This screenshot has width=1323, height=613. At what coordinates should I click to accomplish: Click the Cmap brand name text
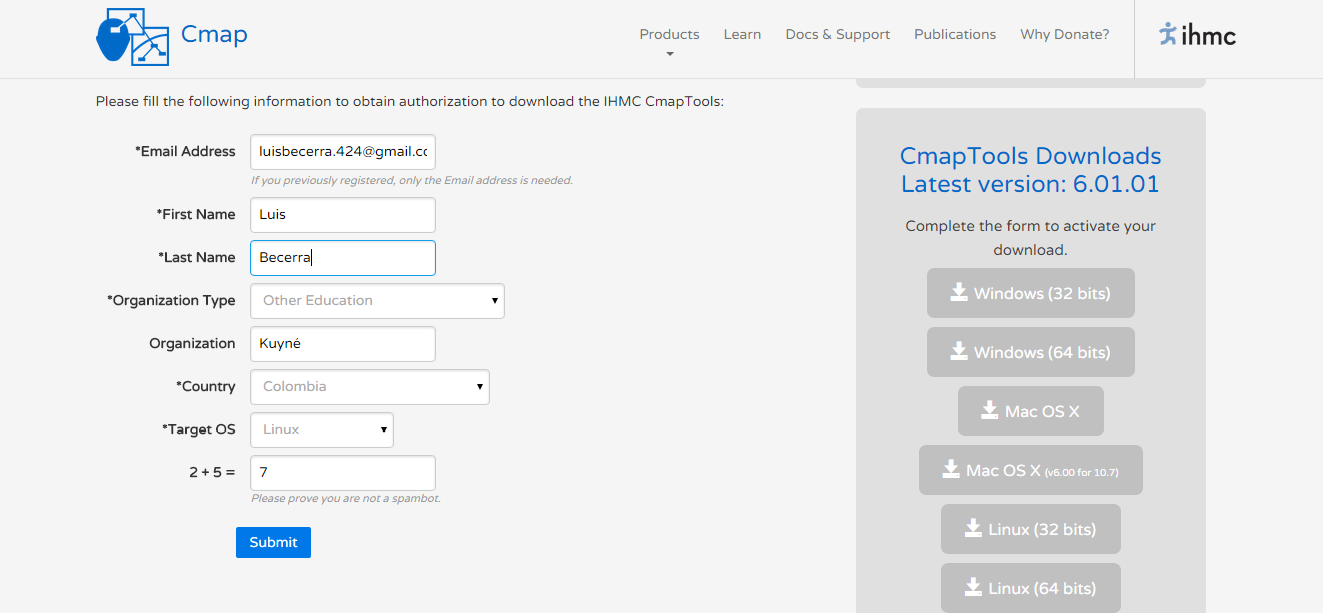coord(214,35)
